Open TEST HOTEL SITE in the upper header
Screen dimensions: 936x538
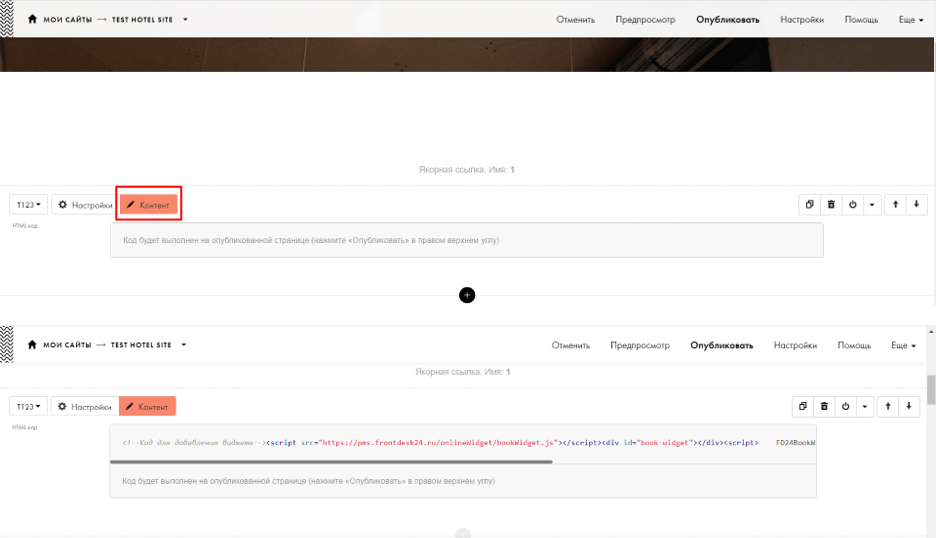[x=142, y=20]
